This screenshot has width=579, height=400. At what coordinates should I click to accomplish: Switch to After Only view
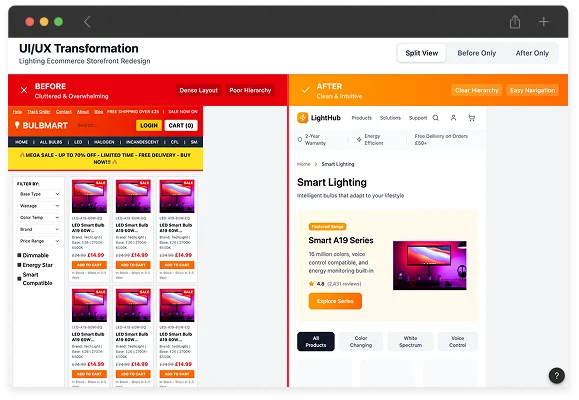click(532, 53)
